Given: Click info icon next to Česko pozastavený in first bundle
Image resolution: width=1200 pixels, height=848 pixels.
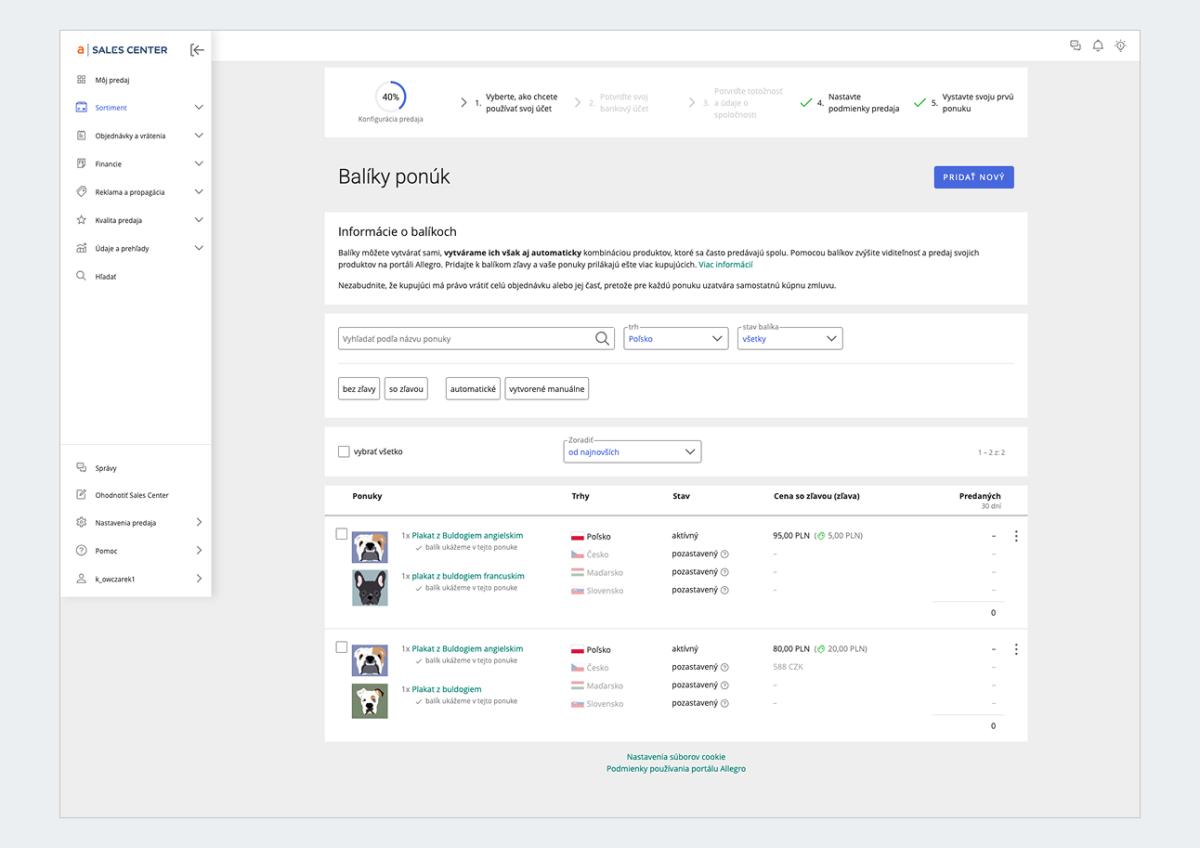Looking at the screenshot, I should coord(725,554).
